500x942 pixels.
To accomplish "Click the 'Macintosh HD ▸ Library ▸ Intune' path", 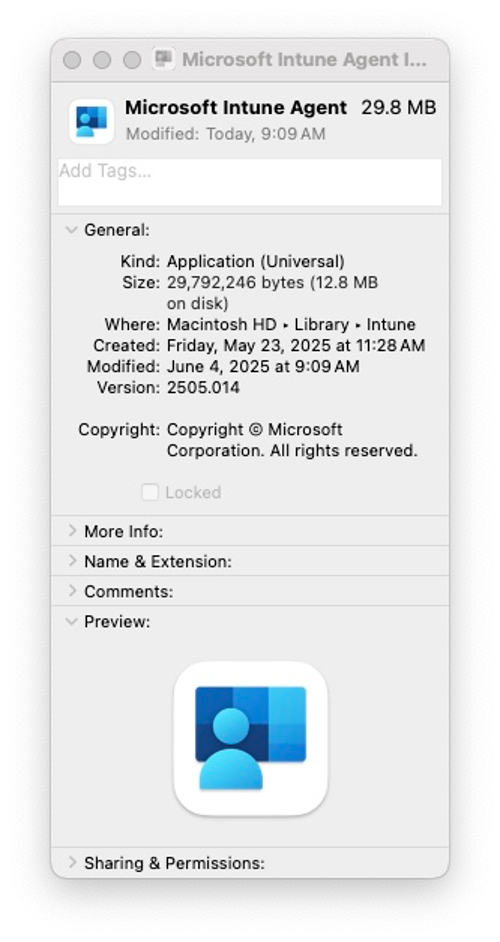I will 291,324.
